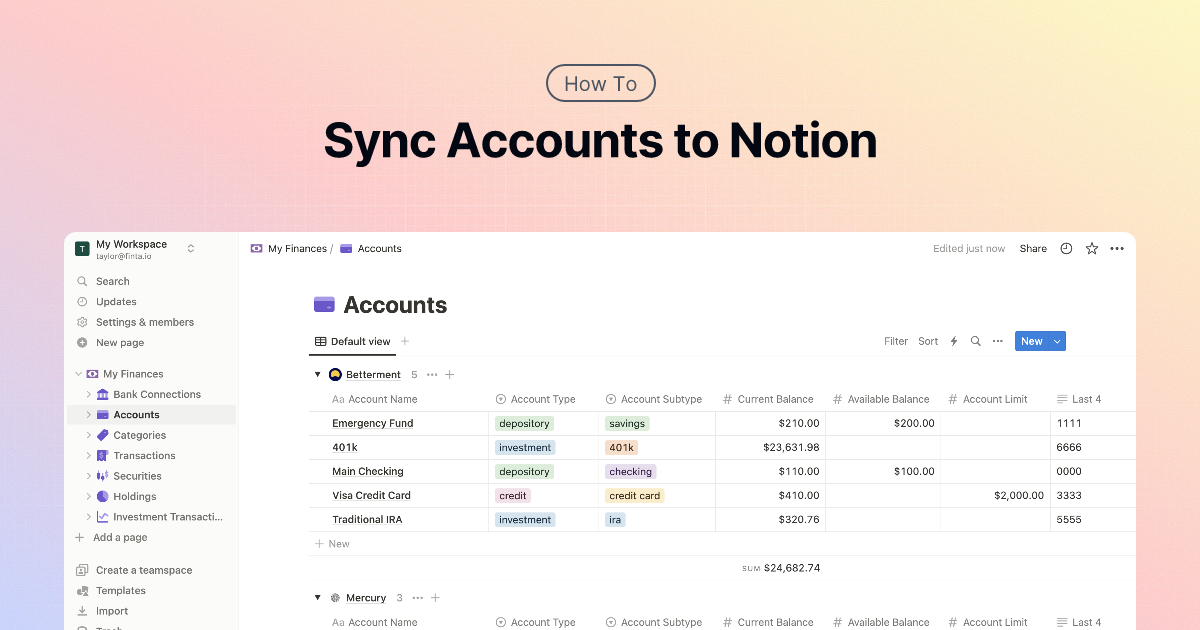Click the search icon in the view toolbar
1200x630 pixels.
[x=975, y=341]
